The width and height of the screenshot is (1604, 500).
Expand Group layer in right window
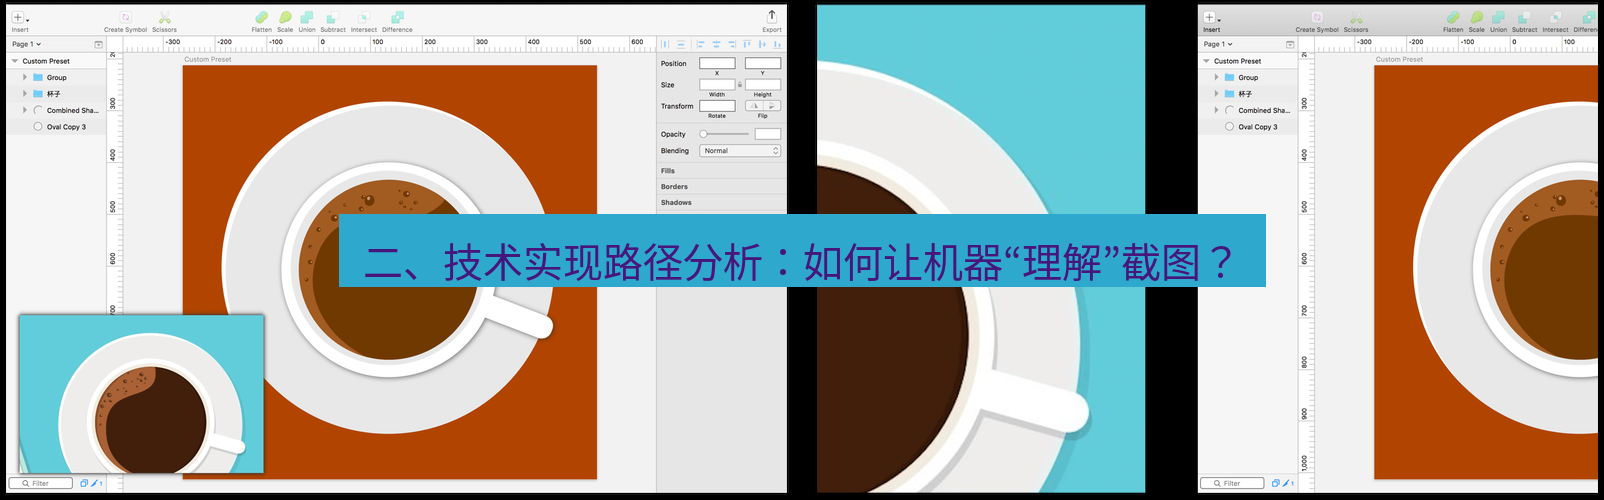[x=1217, y=77]
